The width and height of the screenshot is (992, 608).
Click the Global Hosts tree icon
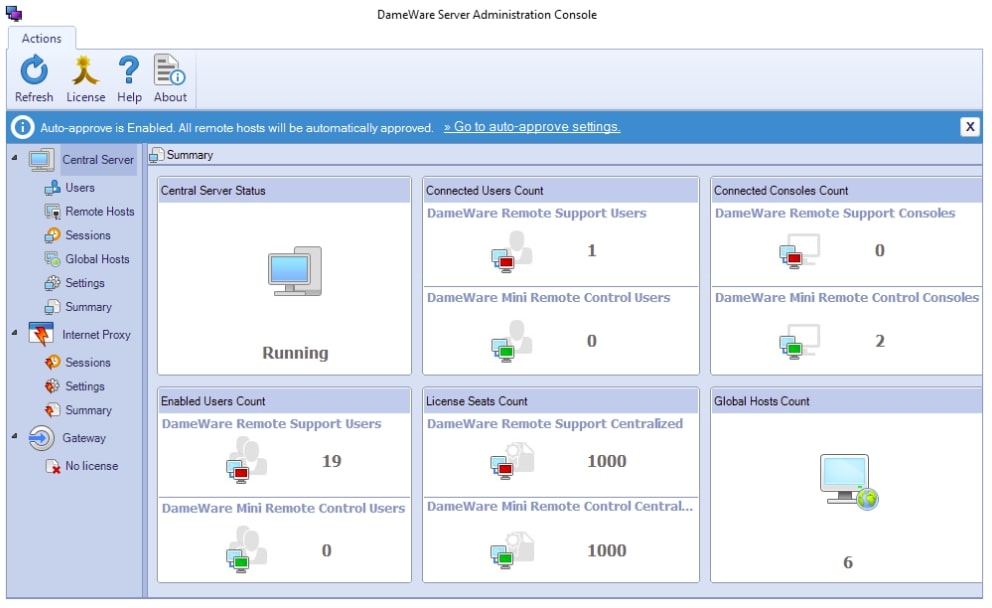click(53, 259)
